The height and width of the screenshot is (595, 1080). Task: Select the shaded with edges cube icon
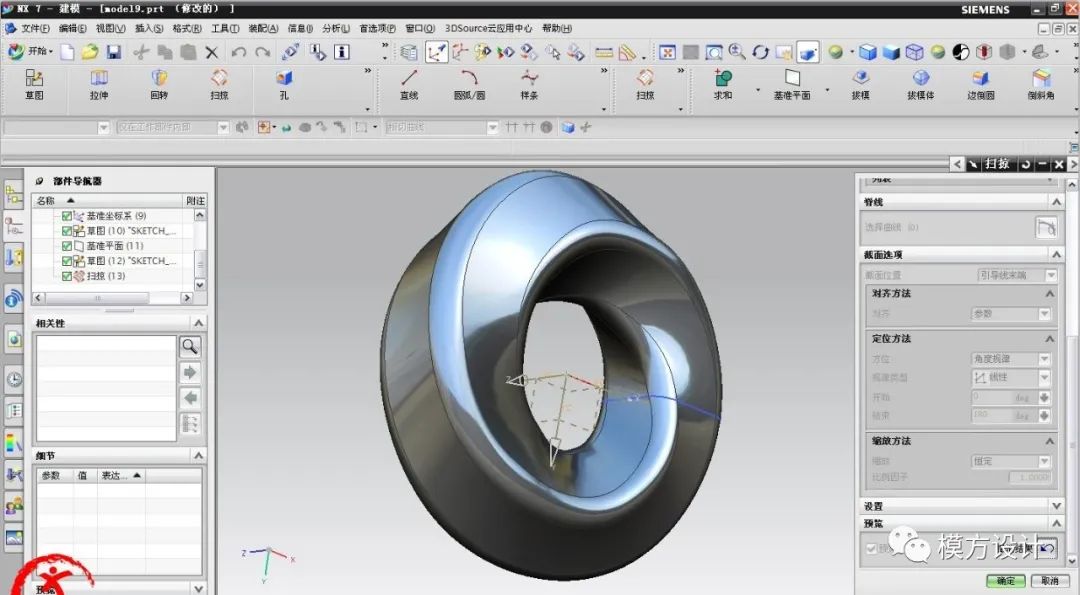(x=868, y=52)
